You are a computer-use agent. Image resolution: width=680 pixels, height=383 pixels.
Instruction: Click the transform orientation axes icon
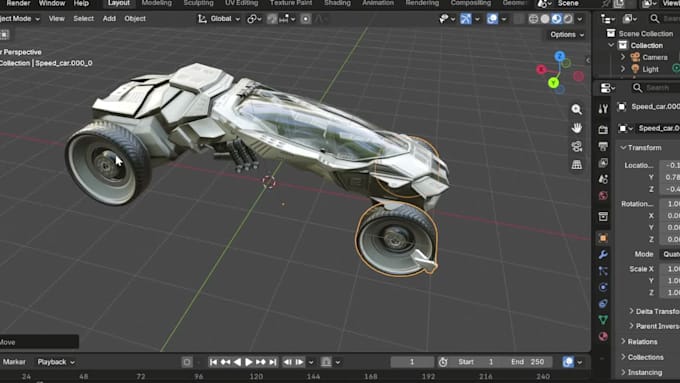[202, 19]
